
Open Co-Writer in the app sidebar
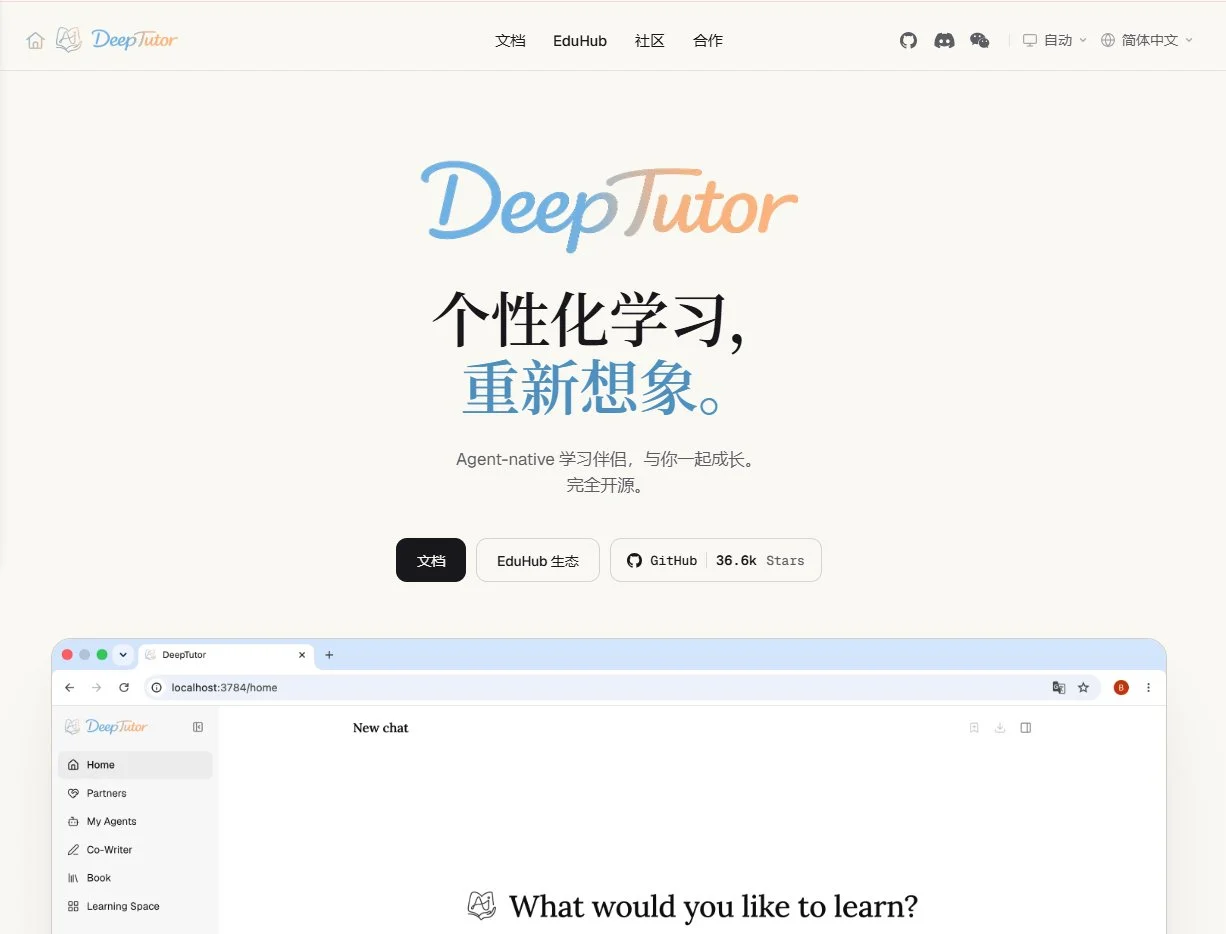click(x=135, y=850)
